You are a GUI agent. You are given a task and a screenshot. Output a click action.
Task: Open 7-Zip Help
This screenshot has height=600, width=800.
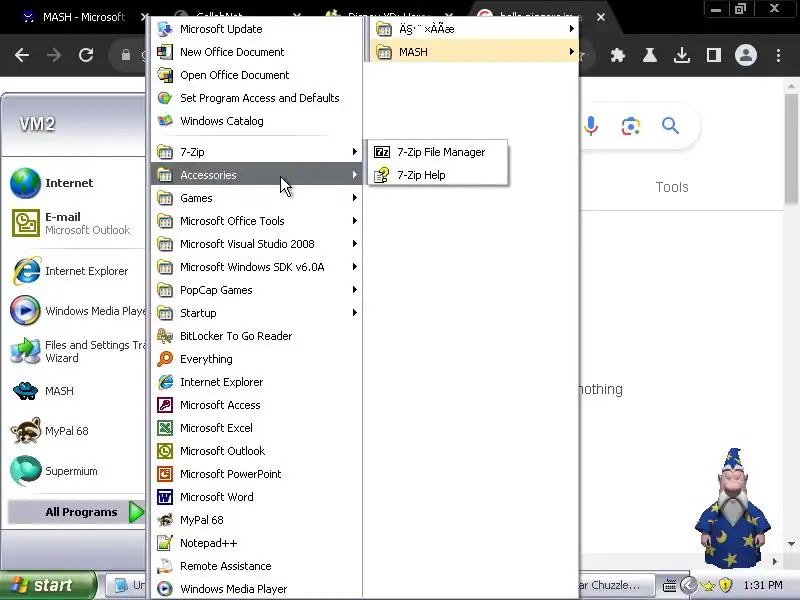click(438, 175)
